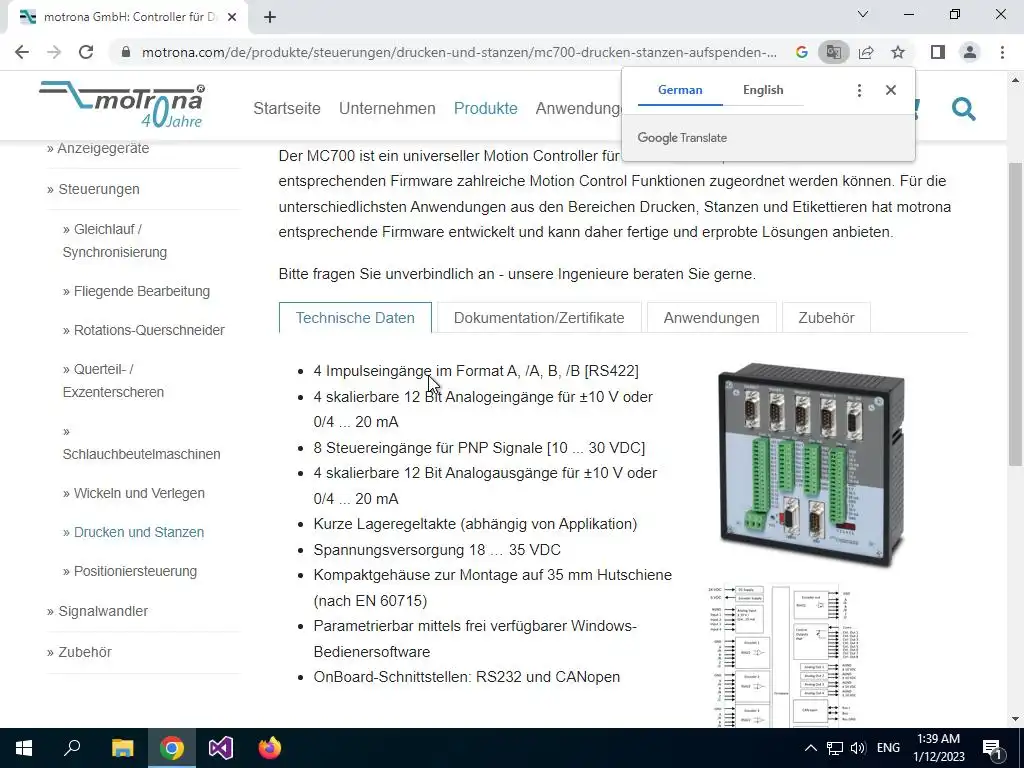
Task: Open Firefox from taskbar
Action: pos(269,748)
